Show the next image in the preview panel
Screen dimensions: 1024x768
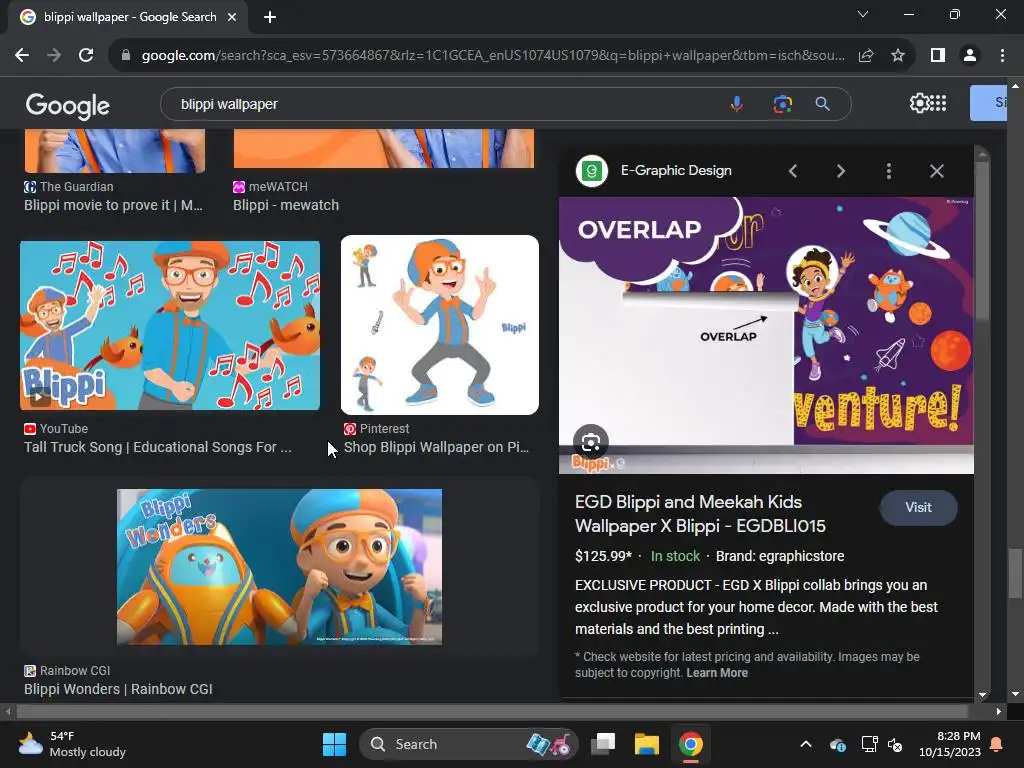840,171
